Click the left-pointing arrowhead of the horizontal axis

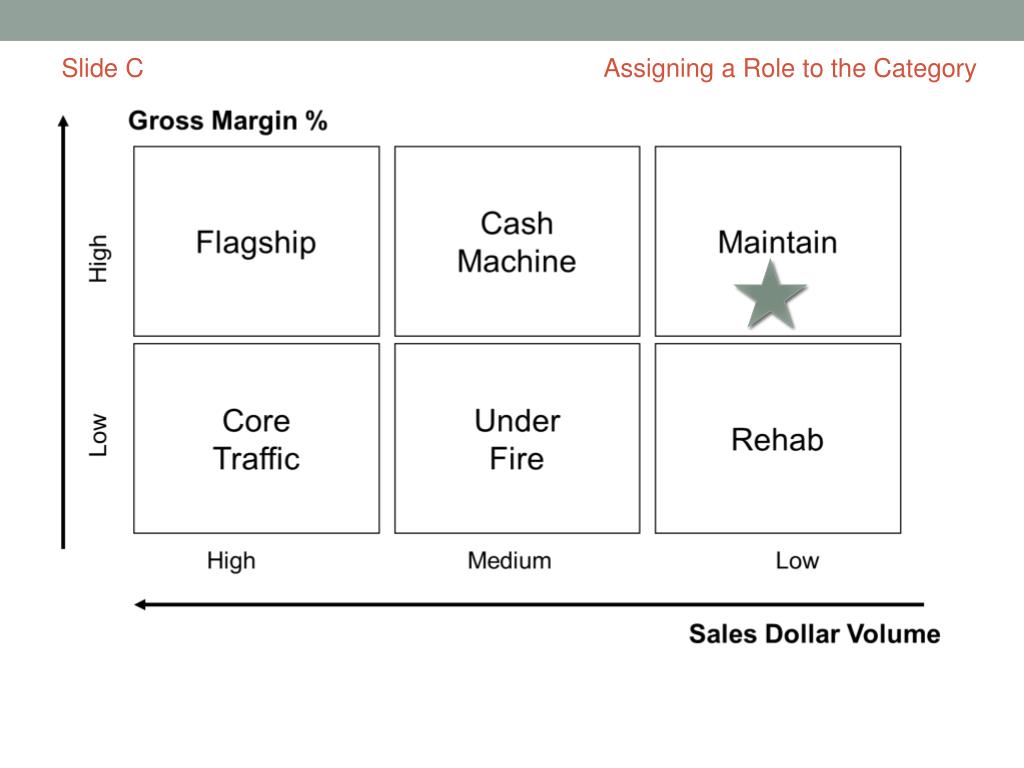(141, 604)
